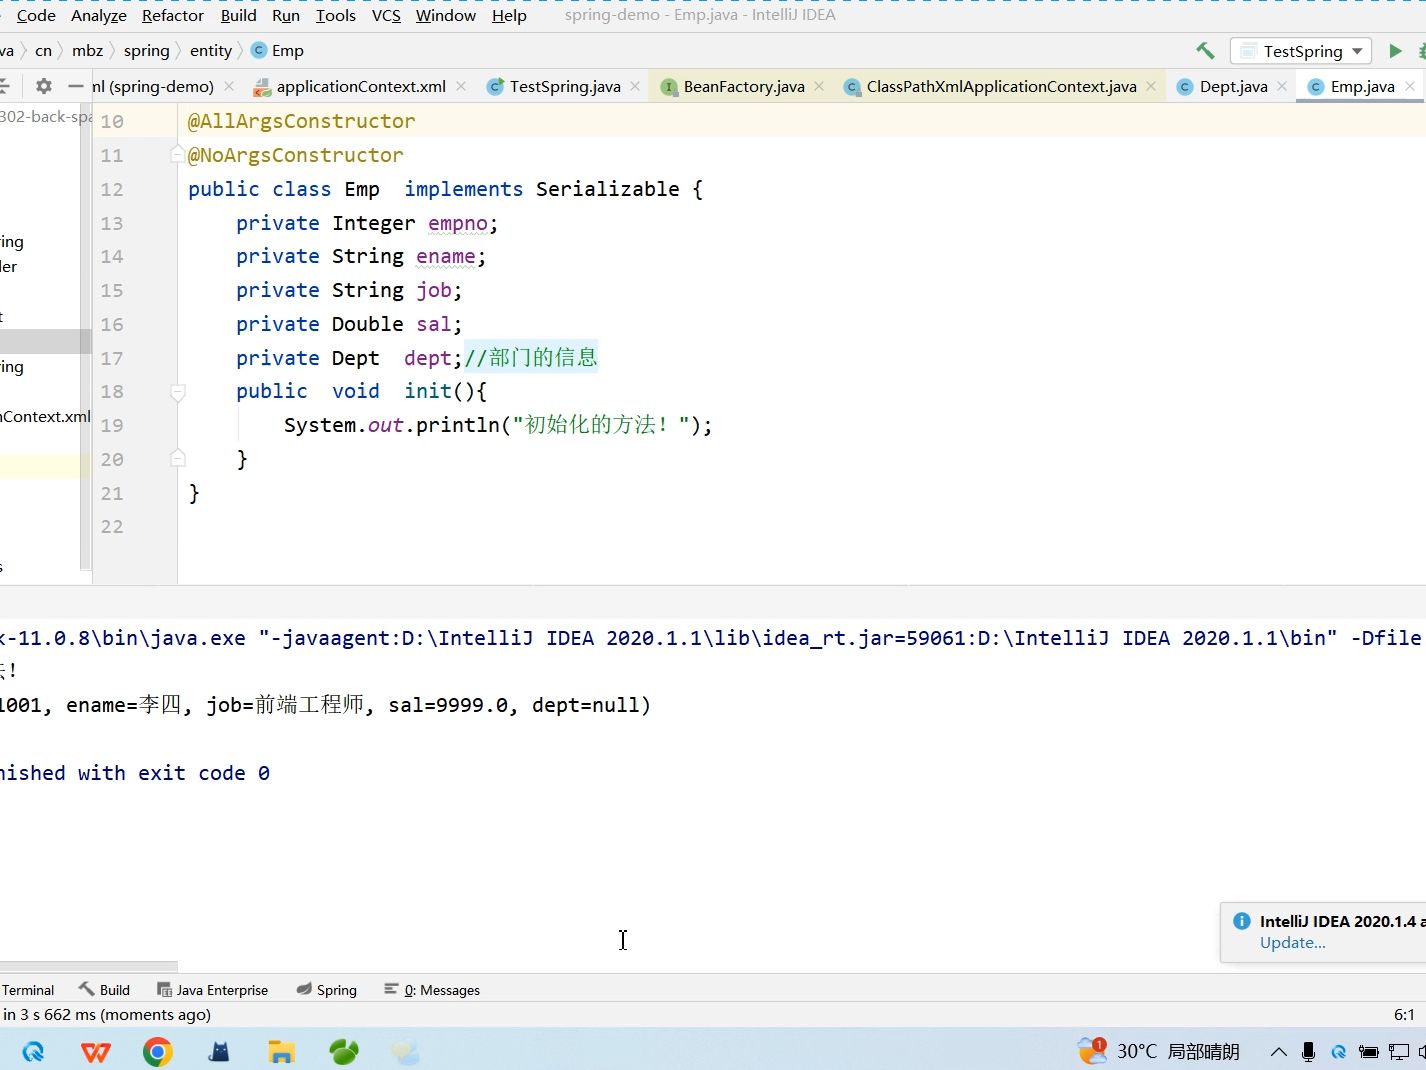Screen dimensions: 1426x1070
Task: Open project panel settings gear
Action: click(43, 86)
